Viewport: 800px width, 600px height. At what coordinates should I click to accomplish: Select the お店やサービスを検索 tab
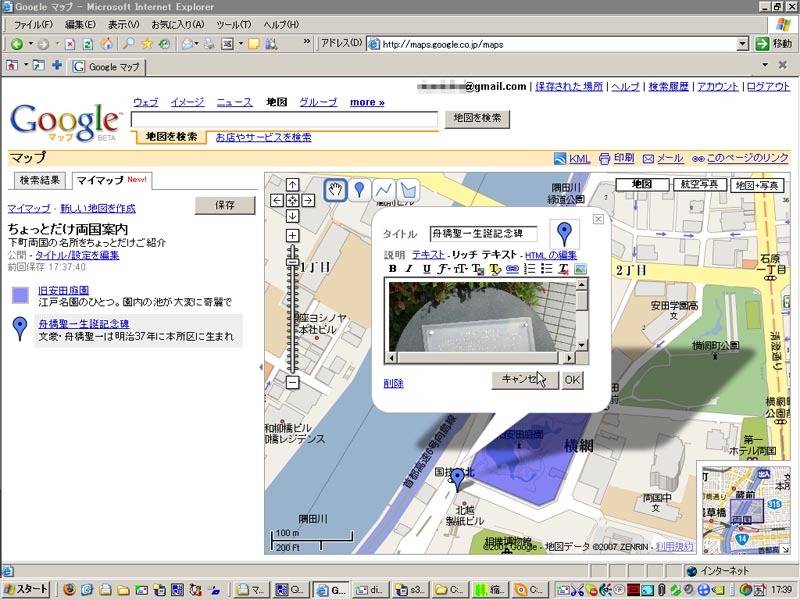[x=263, y=137]
